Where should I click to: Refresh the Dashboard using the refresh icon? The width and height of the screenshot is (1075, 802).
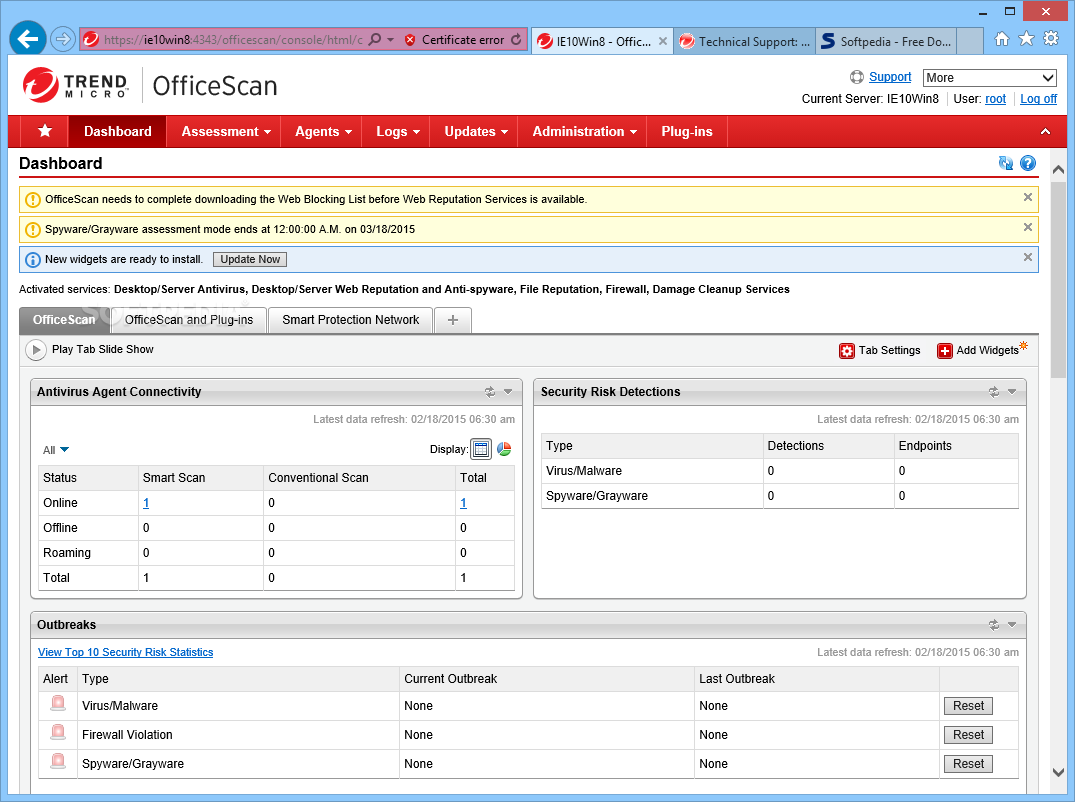click(x=1006, y=163)
